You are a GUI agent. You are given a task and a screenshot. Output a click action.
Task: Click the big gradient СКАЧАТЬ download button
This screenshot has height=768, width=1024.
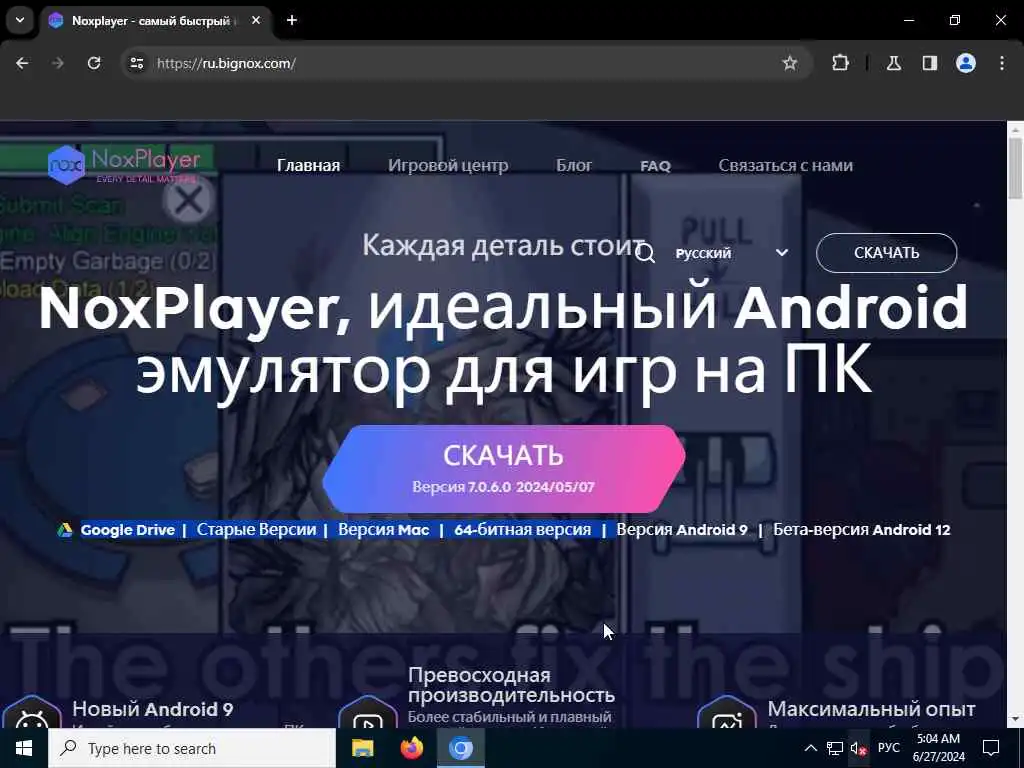point(504,469)
